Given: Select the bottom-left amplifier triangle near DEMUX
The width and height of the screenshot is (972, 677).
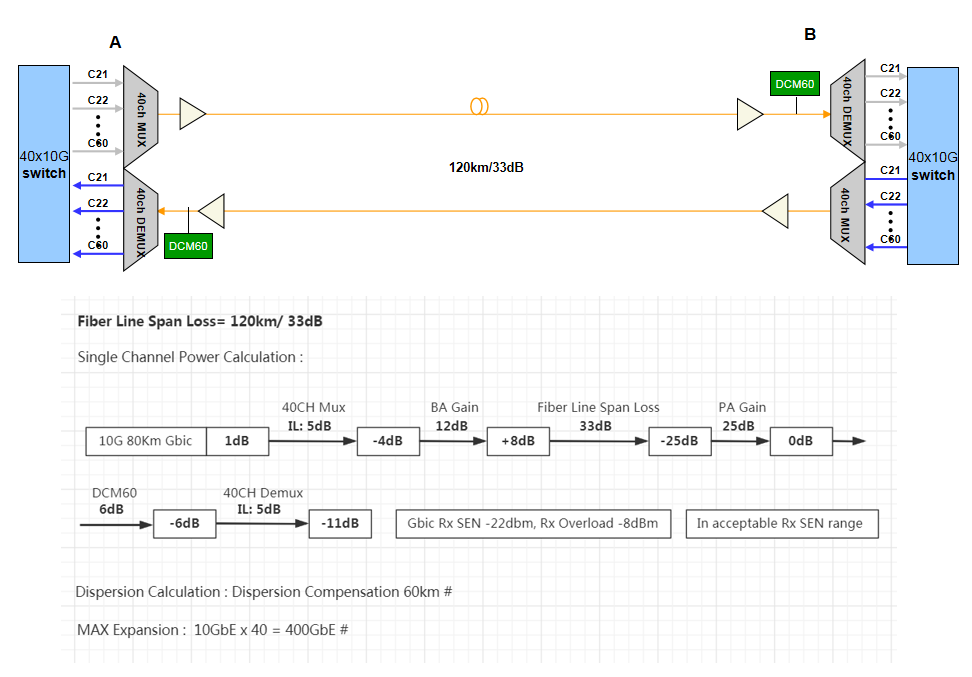Looking at the screenshot, I should click(x=213, y=211).
